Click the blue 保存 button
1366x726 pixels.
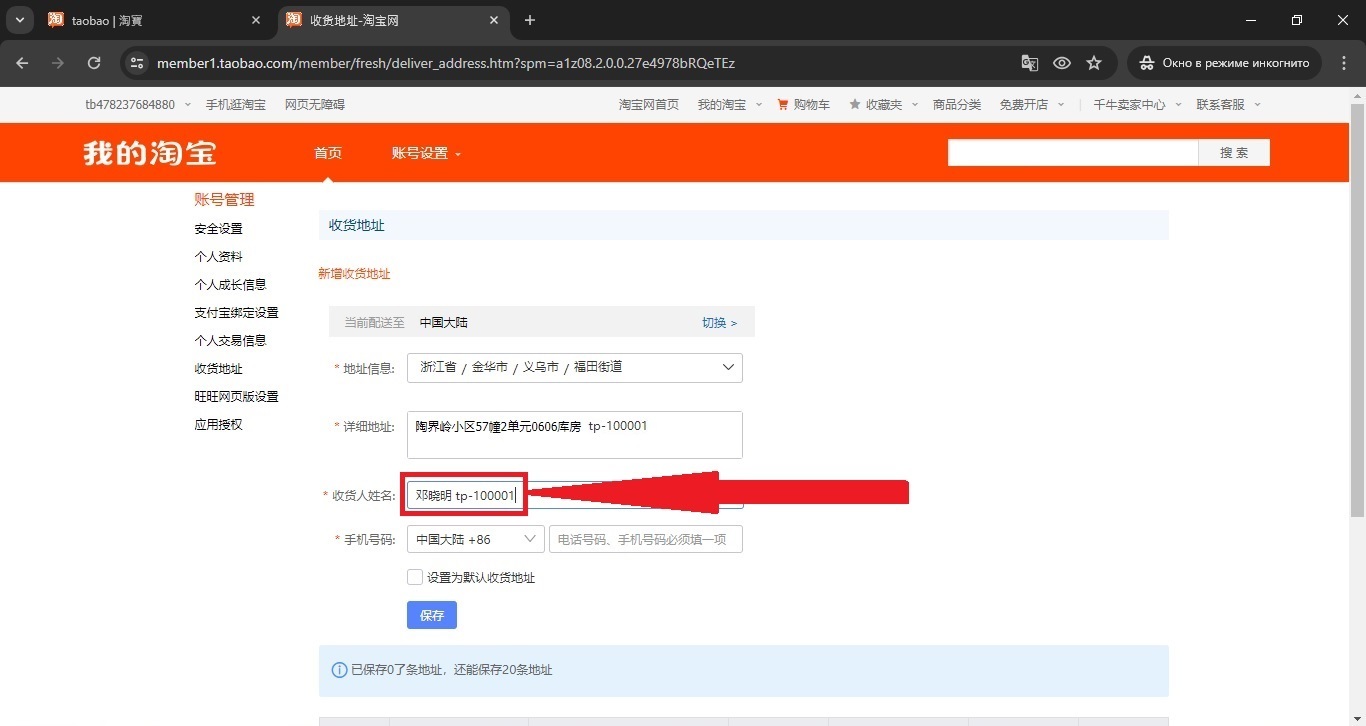432,615
